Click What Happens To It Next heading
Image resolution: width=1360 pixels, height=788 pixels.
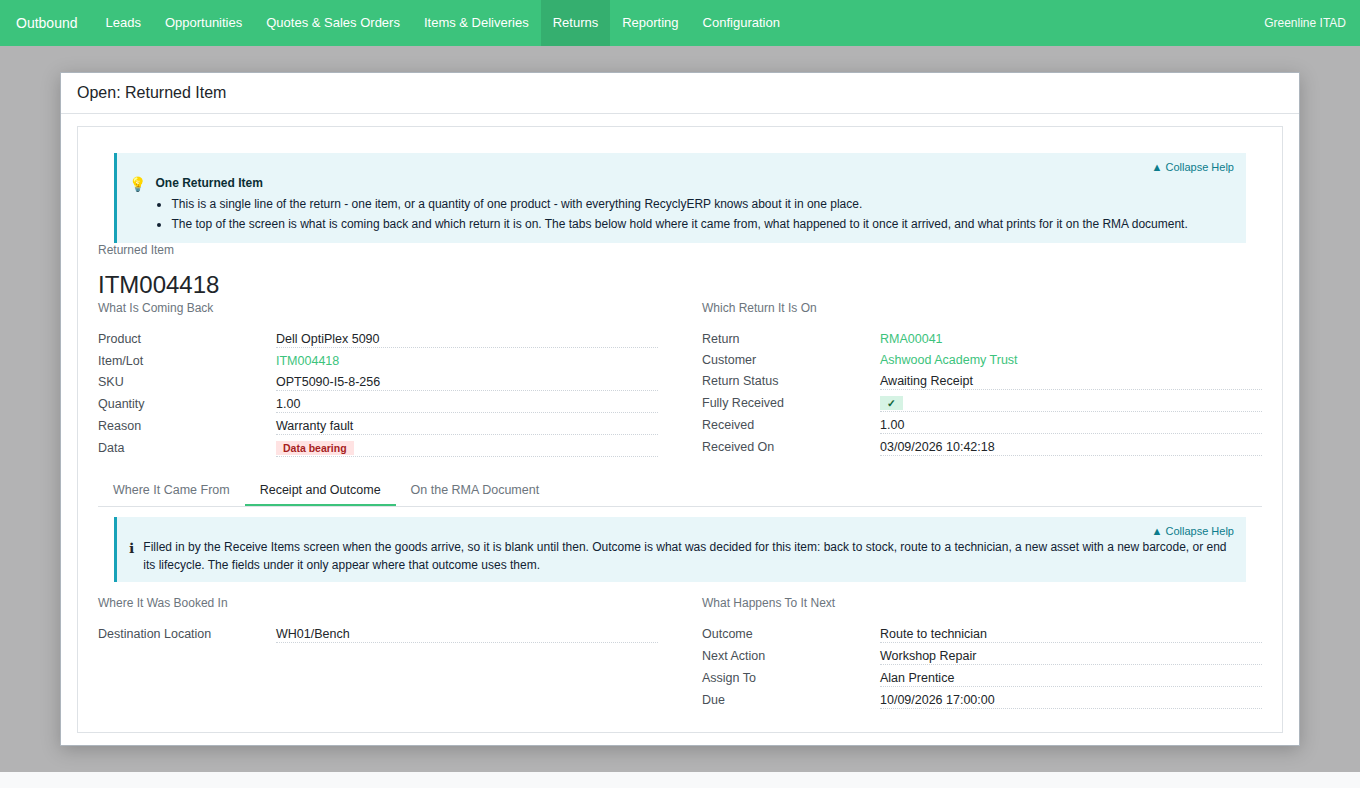tap(768, 603)
